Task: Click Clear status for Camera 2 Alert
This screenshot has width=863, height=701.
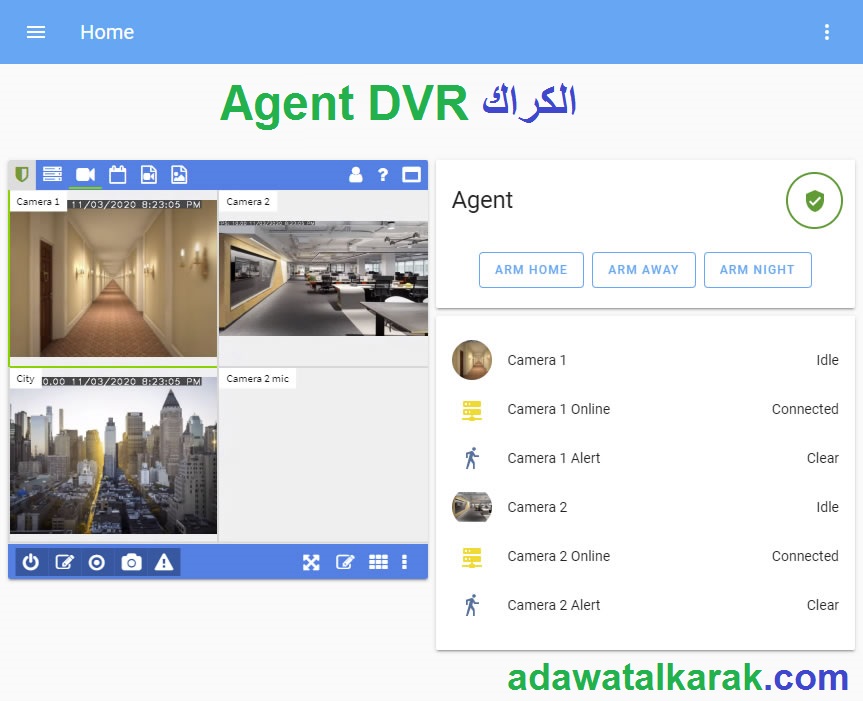Action: pos(823,605)
